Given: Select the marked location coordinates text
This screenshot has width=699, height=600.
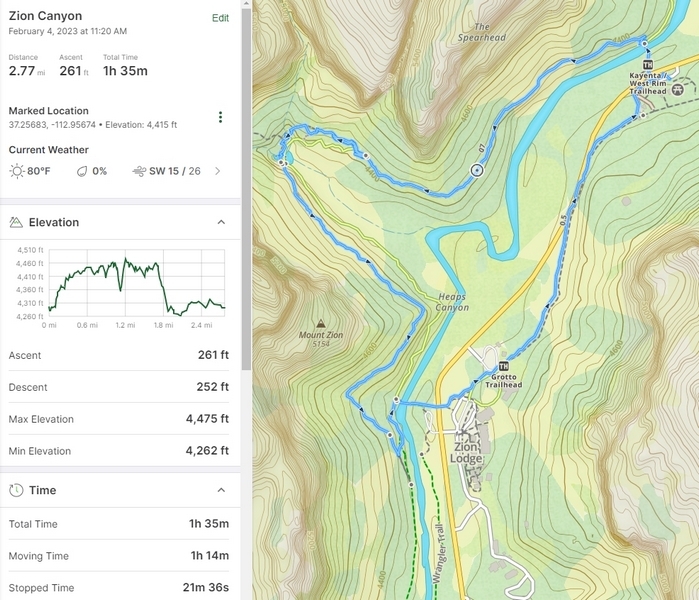Looking at the screenshot, I should pyautogui.click(x=92, y=125).
